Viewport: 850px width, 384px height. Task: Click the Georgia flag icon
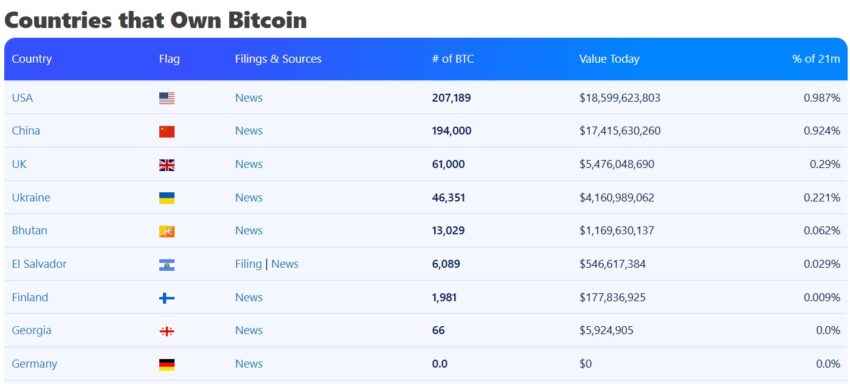(x=167, y=331)
